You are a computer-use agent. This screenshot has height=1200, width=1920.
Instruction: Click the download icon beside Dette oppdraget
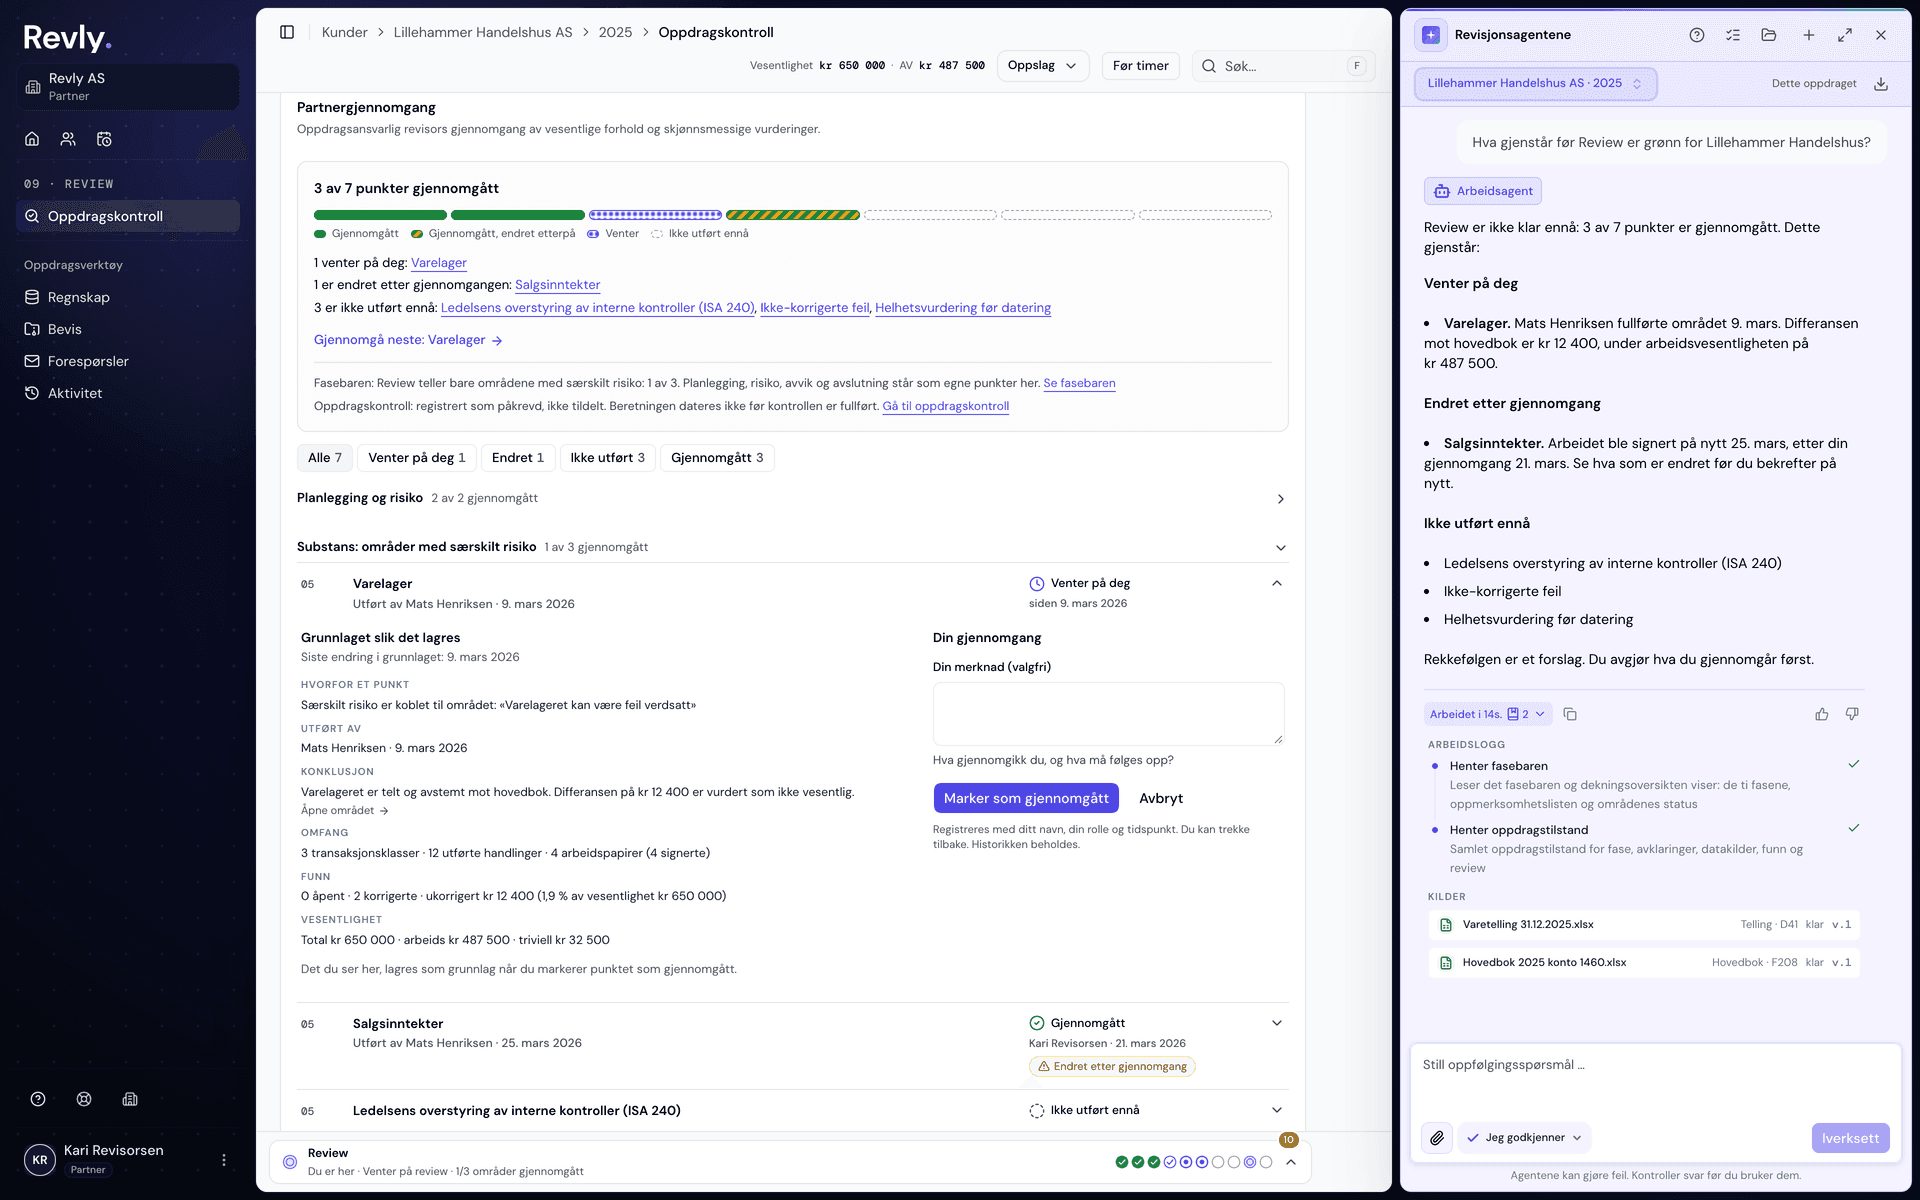[1881, 84]
